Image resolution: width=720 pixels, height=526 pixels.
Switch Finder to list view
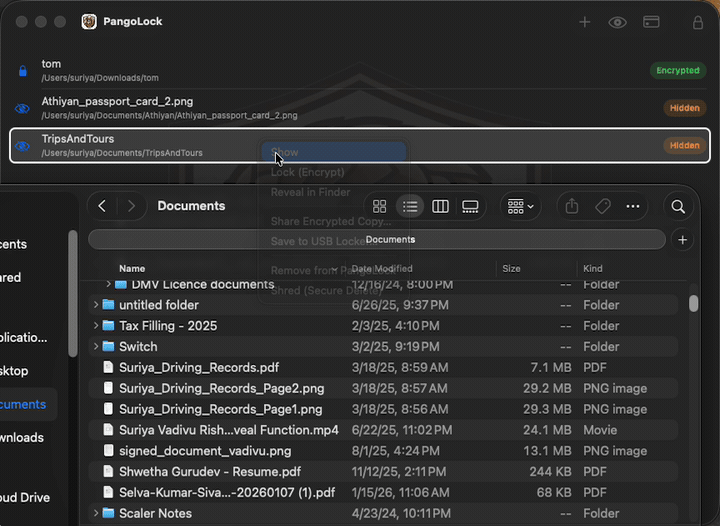(x=410, y=207)
